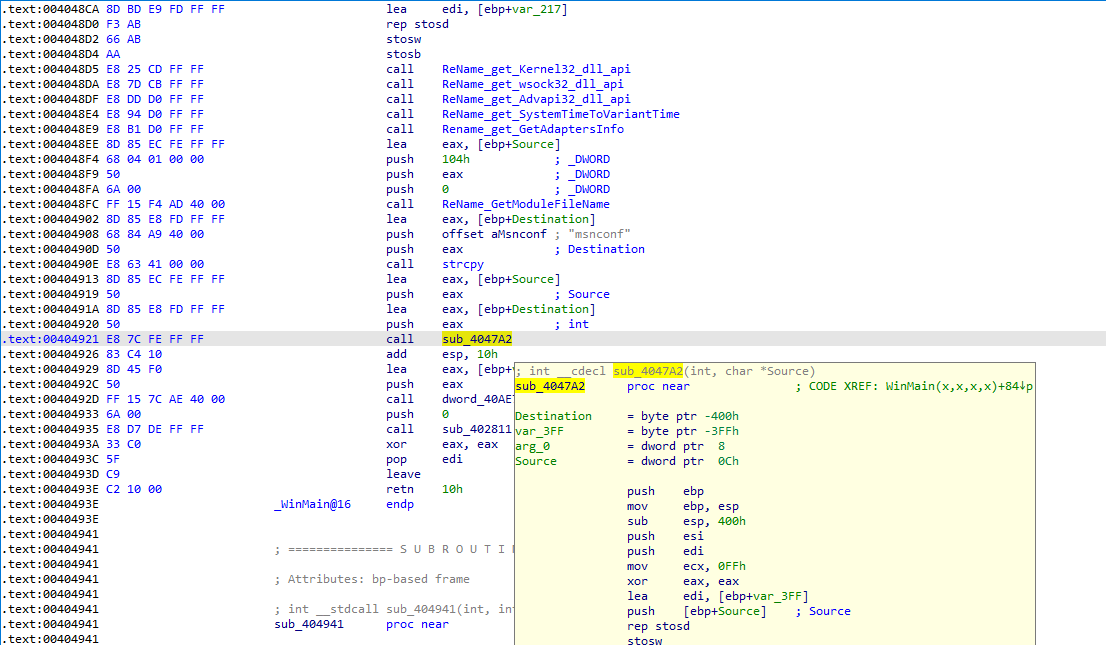Click rep stosd instruction at 004048D0
This screenshot has width=1106, height=645.
(417, 24)
